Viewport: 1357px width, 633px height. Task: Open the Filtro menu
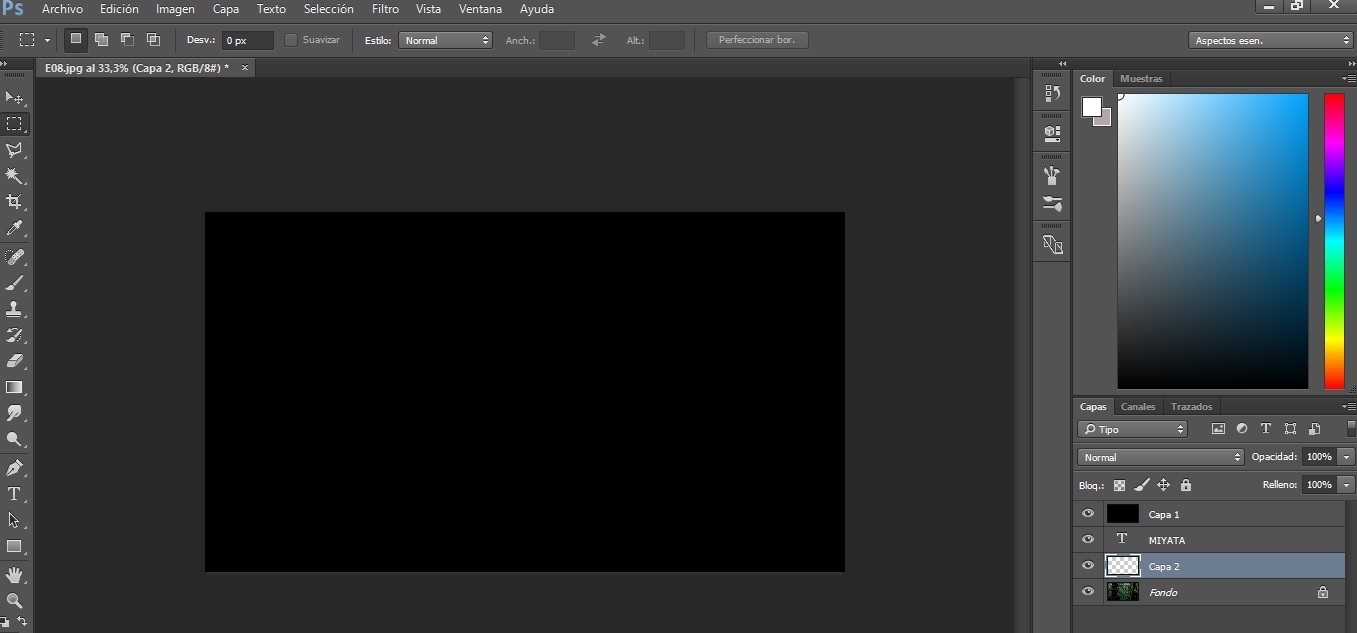tap(385, 9)
